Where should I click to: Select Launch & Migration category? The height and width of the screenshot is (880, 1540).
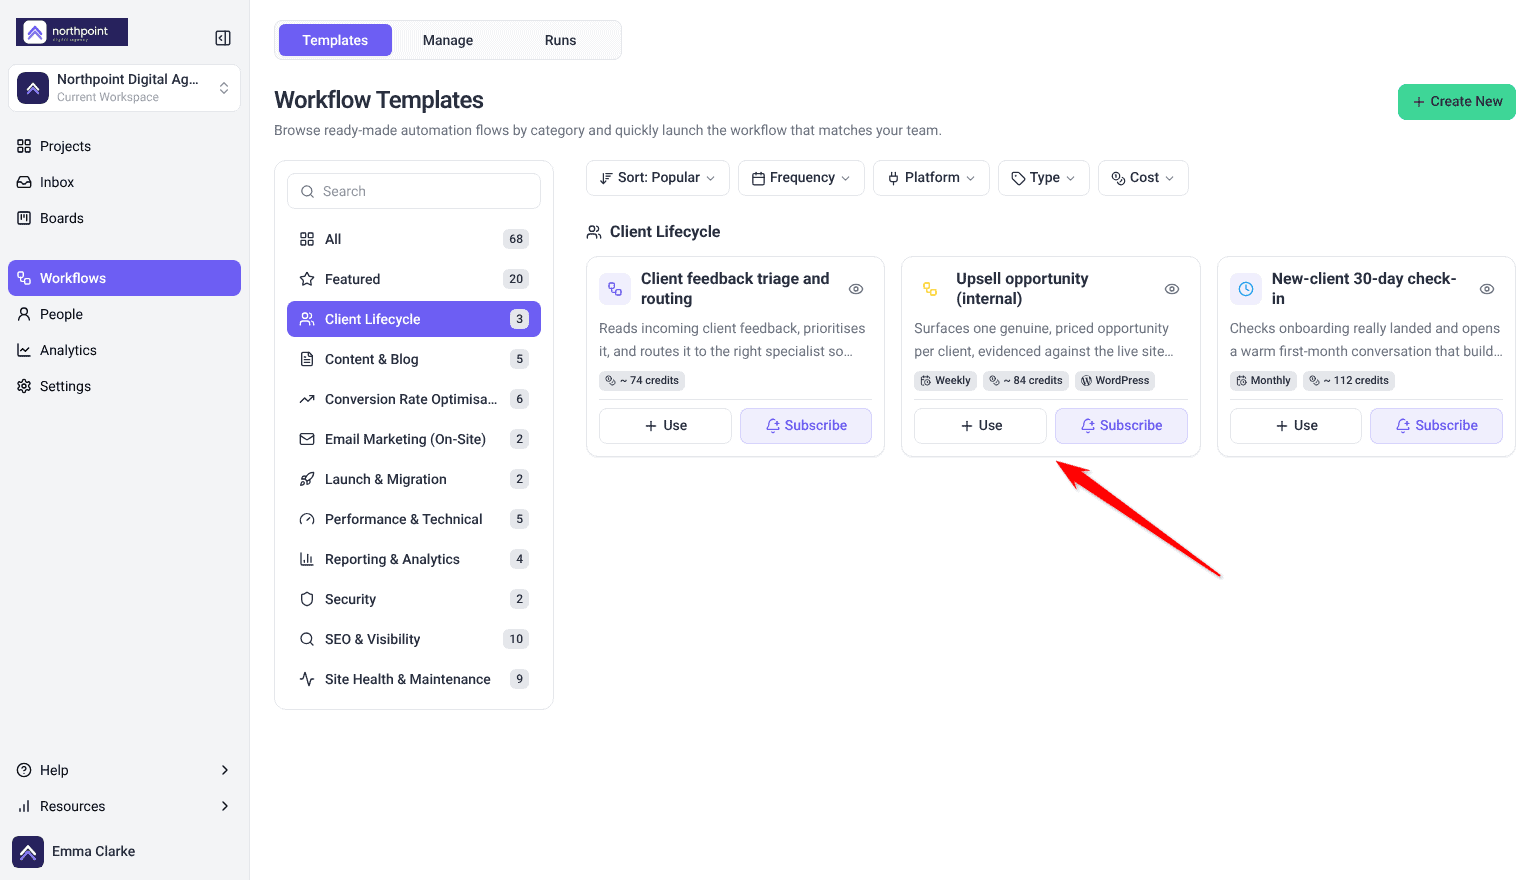click(414, 479)
